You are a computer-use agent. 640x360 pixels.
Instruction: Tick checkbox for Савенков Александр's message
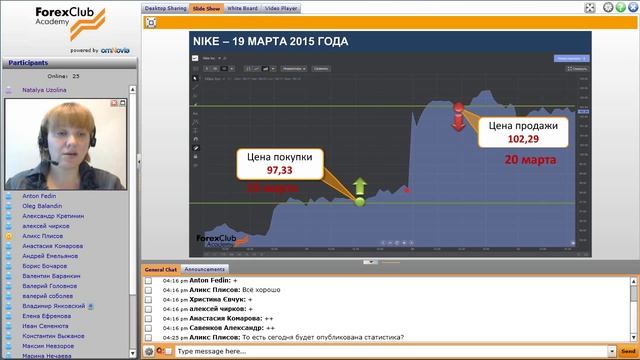click(149, 328)
